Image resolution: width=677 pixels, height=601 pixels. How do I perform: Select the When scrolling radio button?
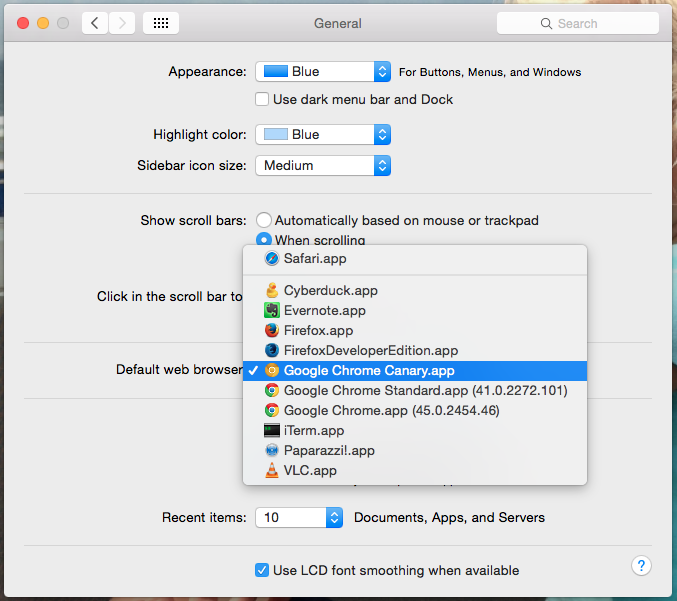tap(264, 239)
